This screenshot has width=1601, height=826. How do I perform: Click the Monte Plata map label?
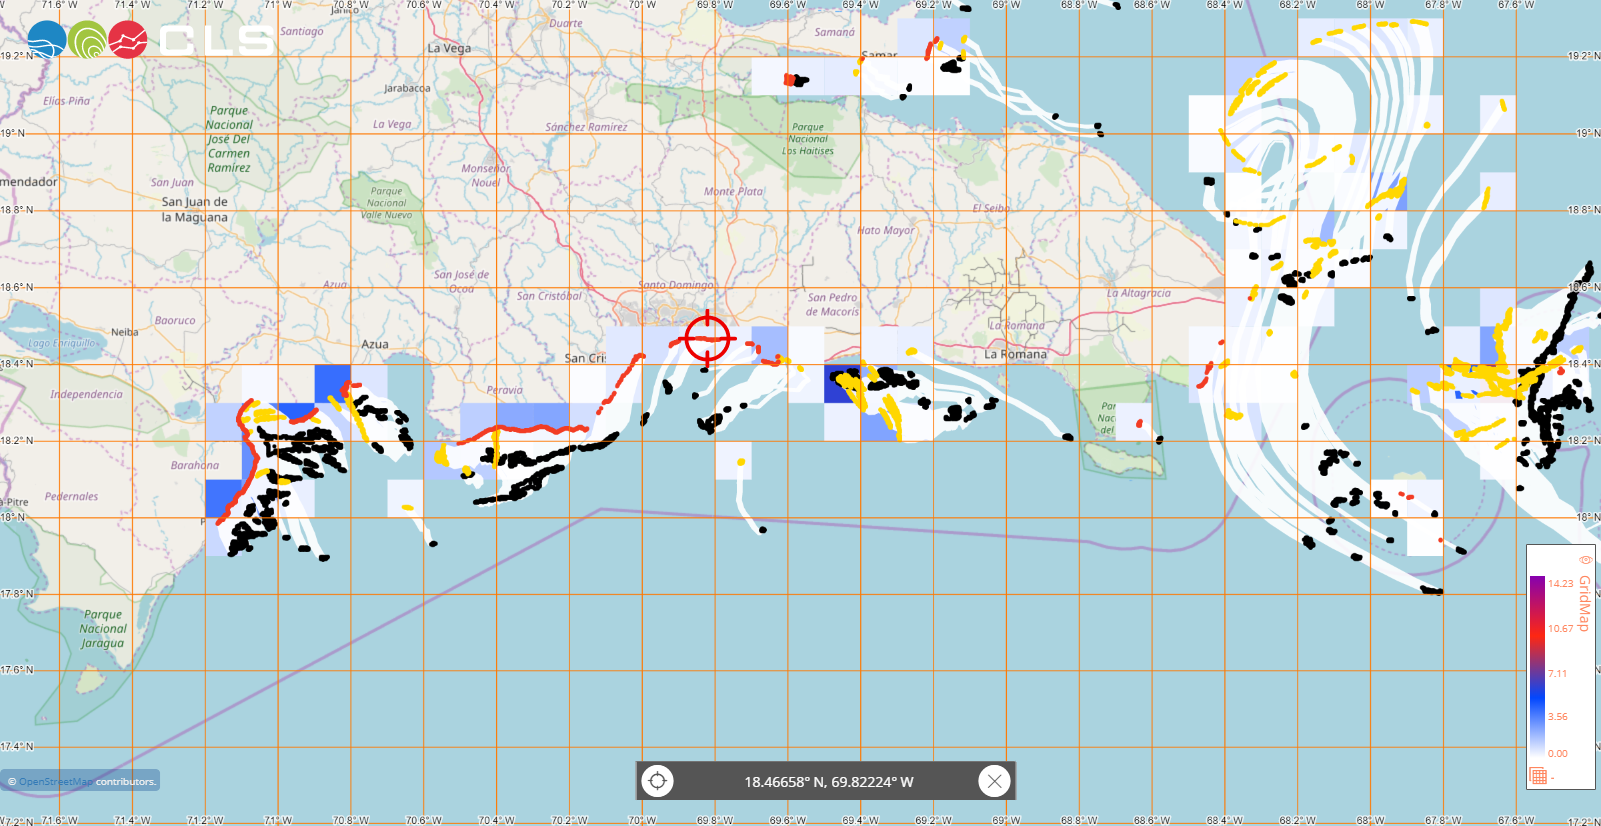[x=733, y=191]
